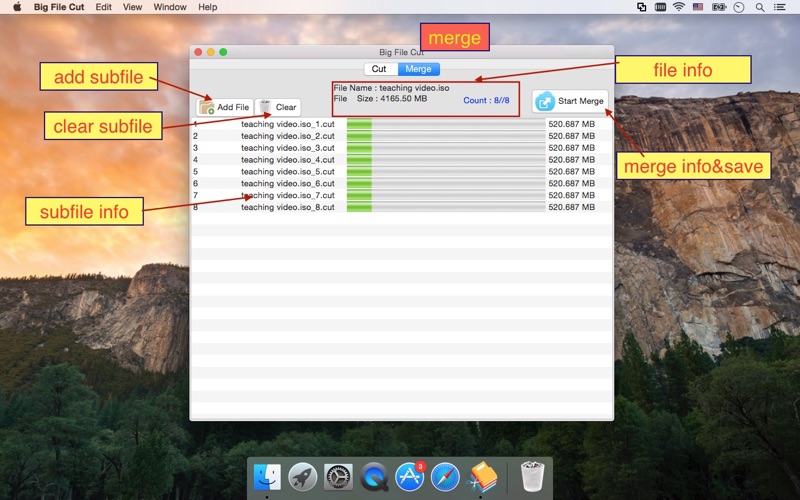The height and width of the screenshot is (500, 800).
Task: Click the File Size 4165.50 MB text
Action: click(380, 98)
